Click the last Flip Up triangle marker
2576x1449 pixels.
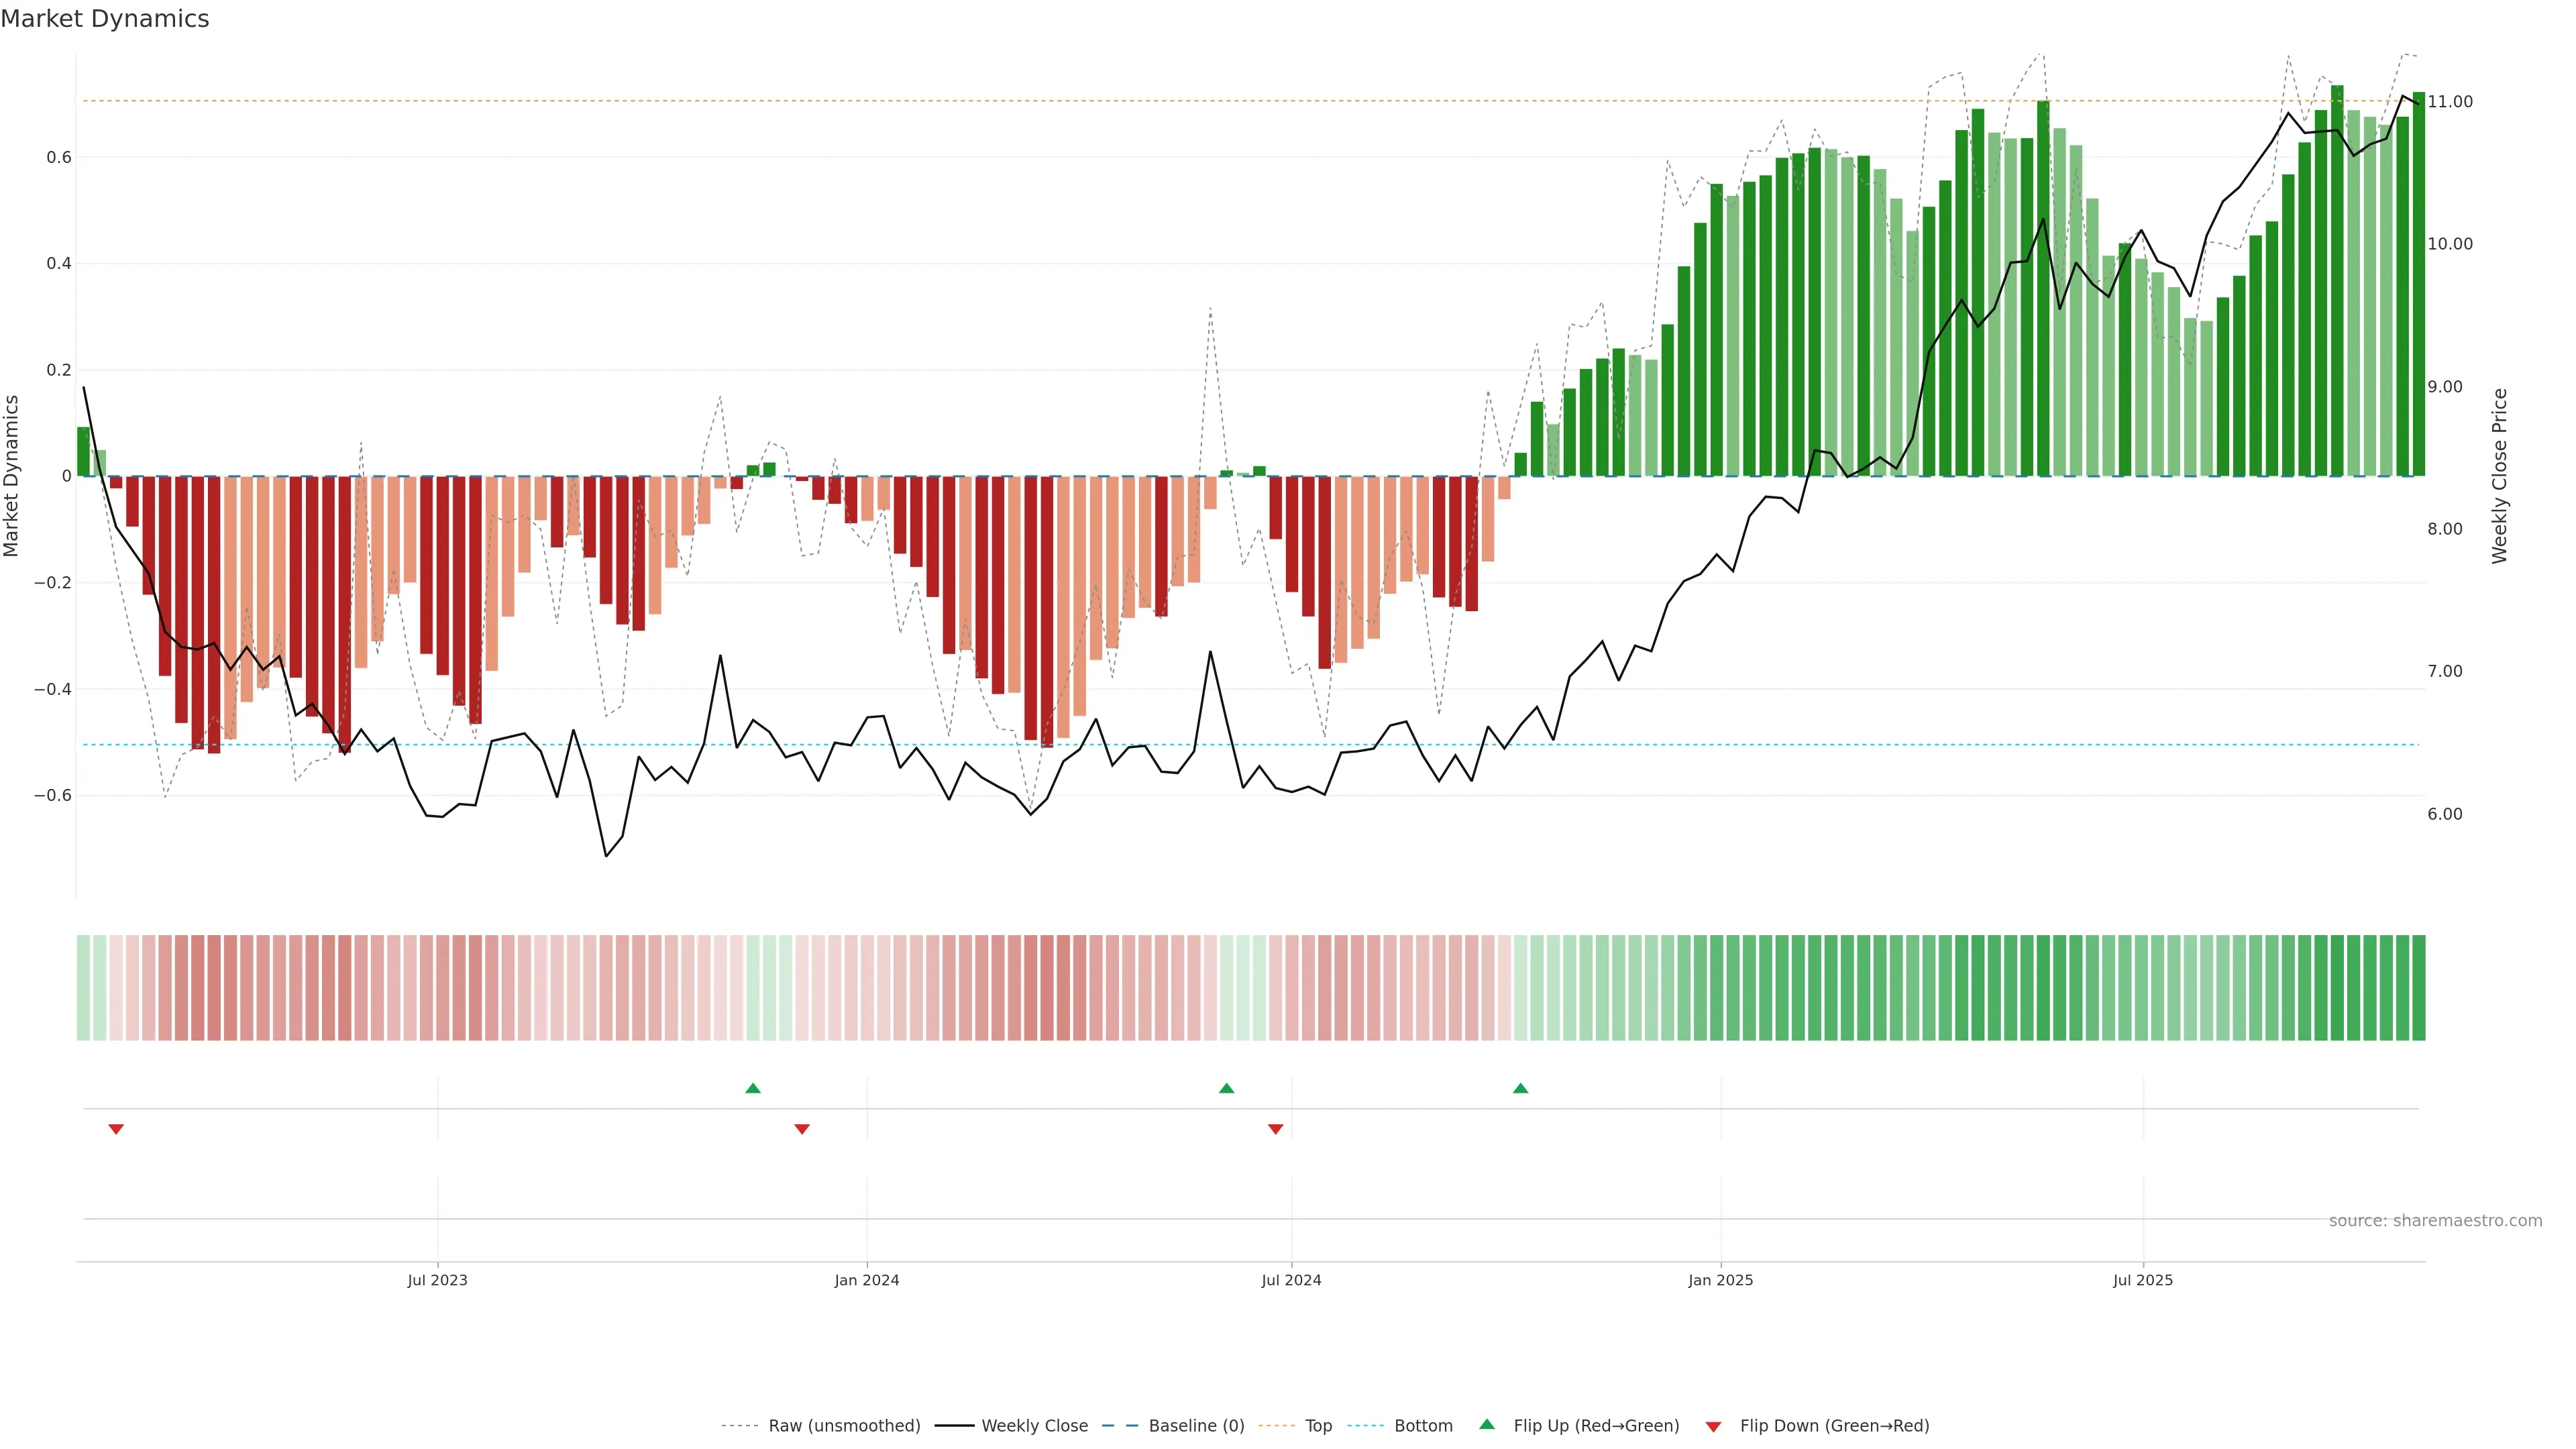click(x=1520, y=1088)
